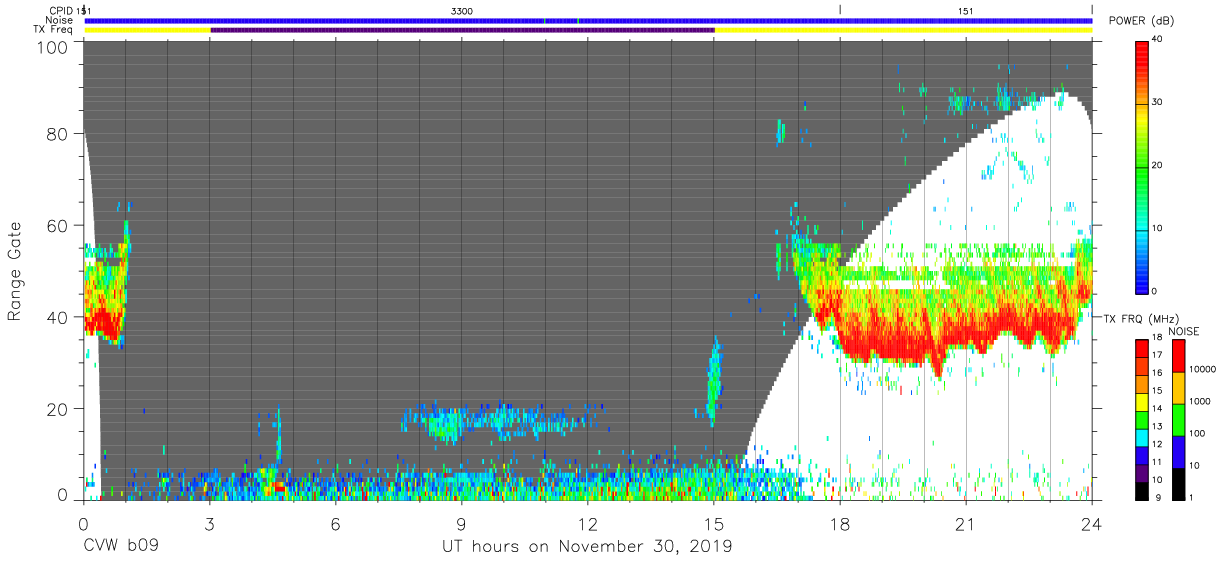The width and height of the screenshot is (1228, 567).
Task: Click the TX FRQ (MHz) legend title
Action: (1142, 318)
